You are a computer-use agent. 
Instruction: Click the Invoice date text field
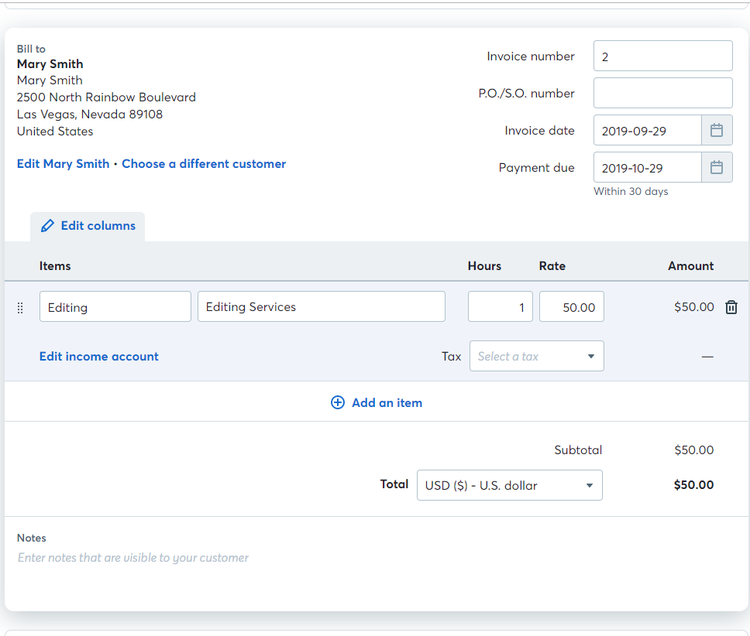pyautogui.click(x=648, y=130)
